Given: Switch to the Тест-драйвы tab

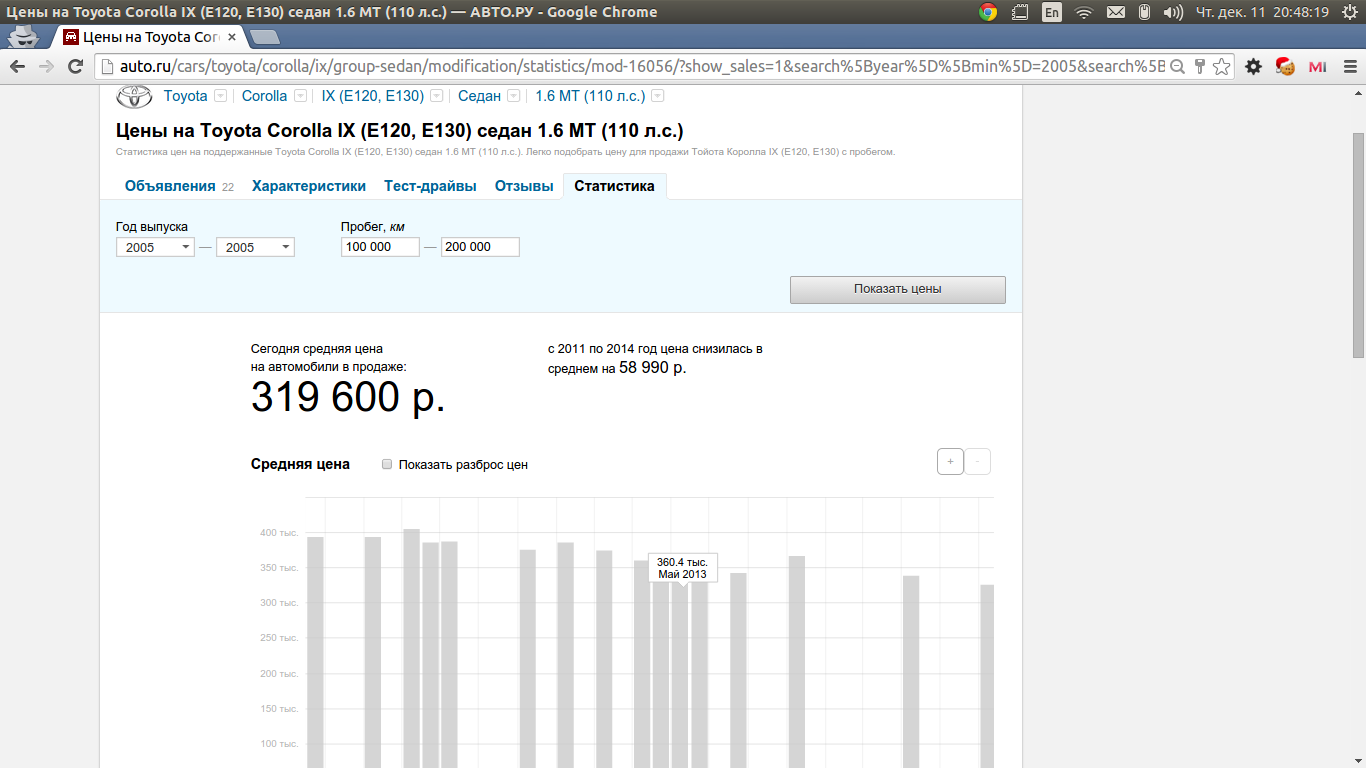Looking at the screenshot, I should [430, 186].
